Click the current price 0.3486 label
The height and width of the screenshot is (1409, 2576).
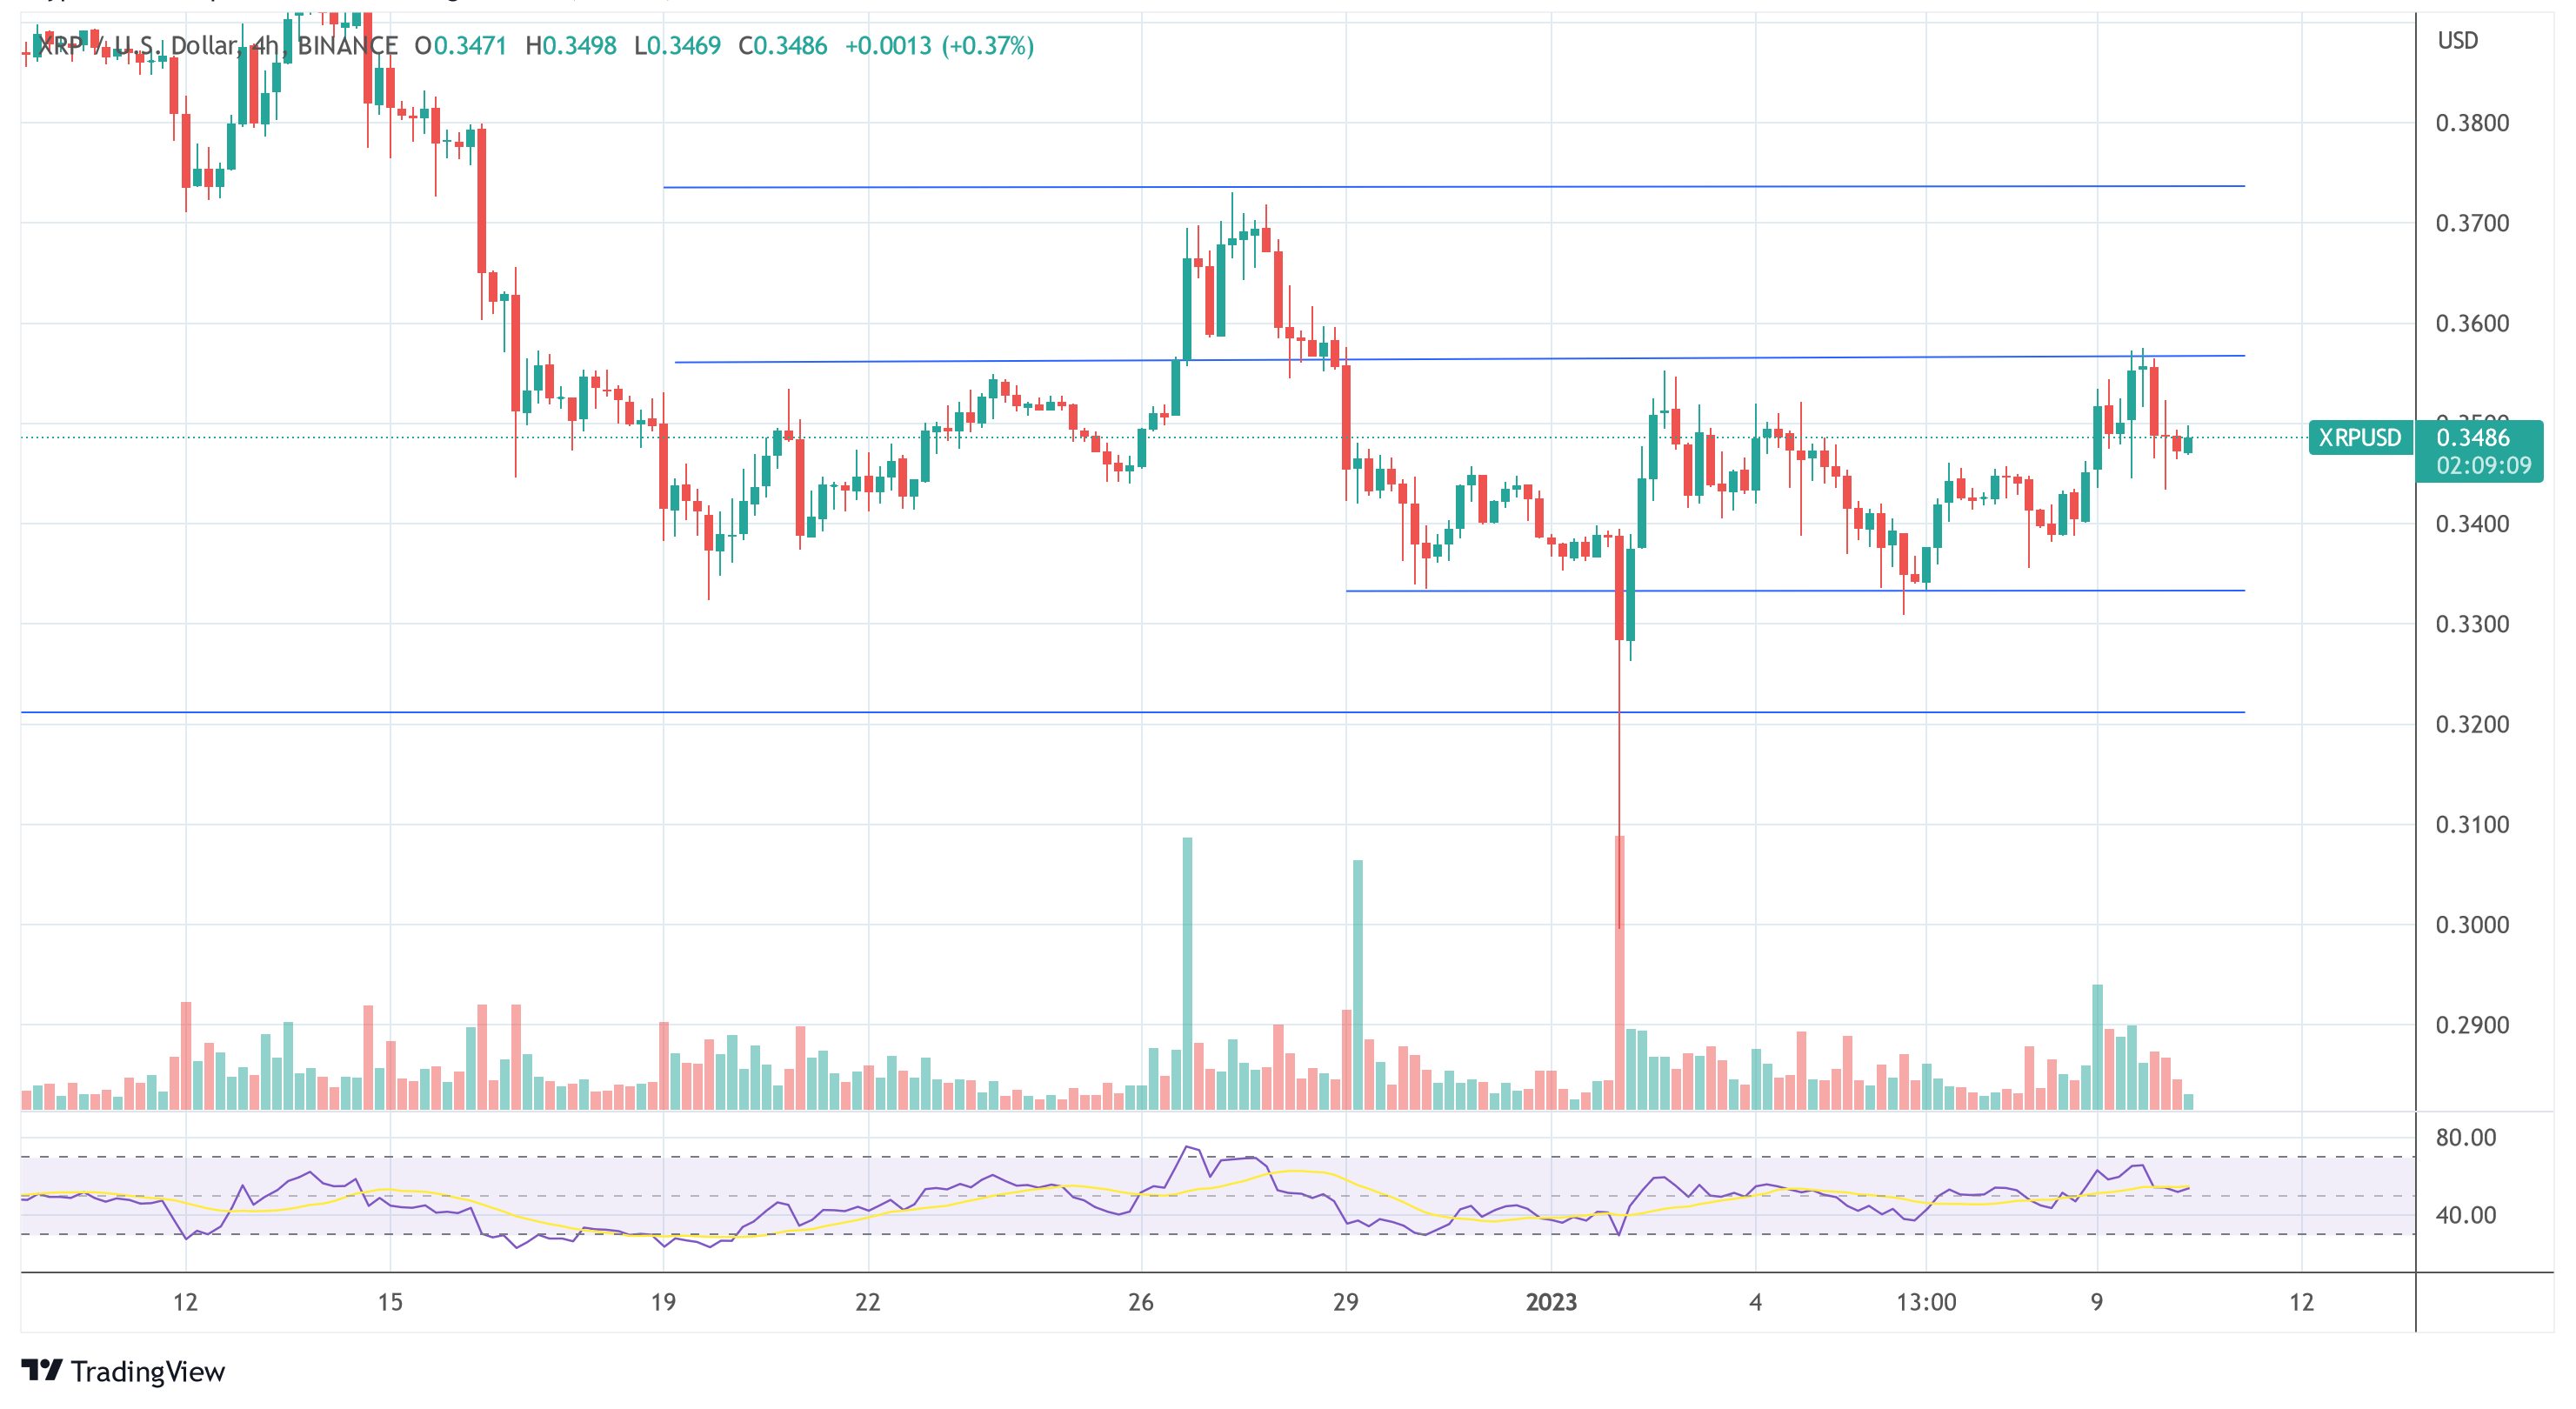click(x=2472, y=438)
